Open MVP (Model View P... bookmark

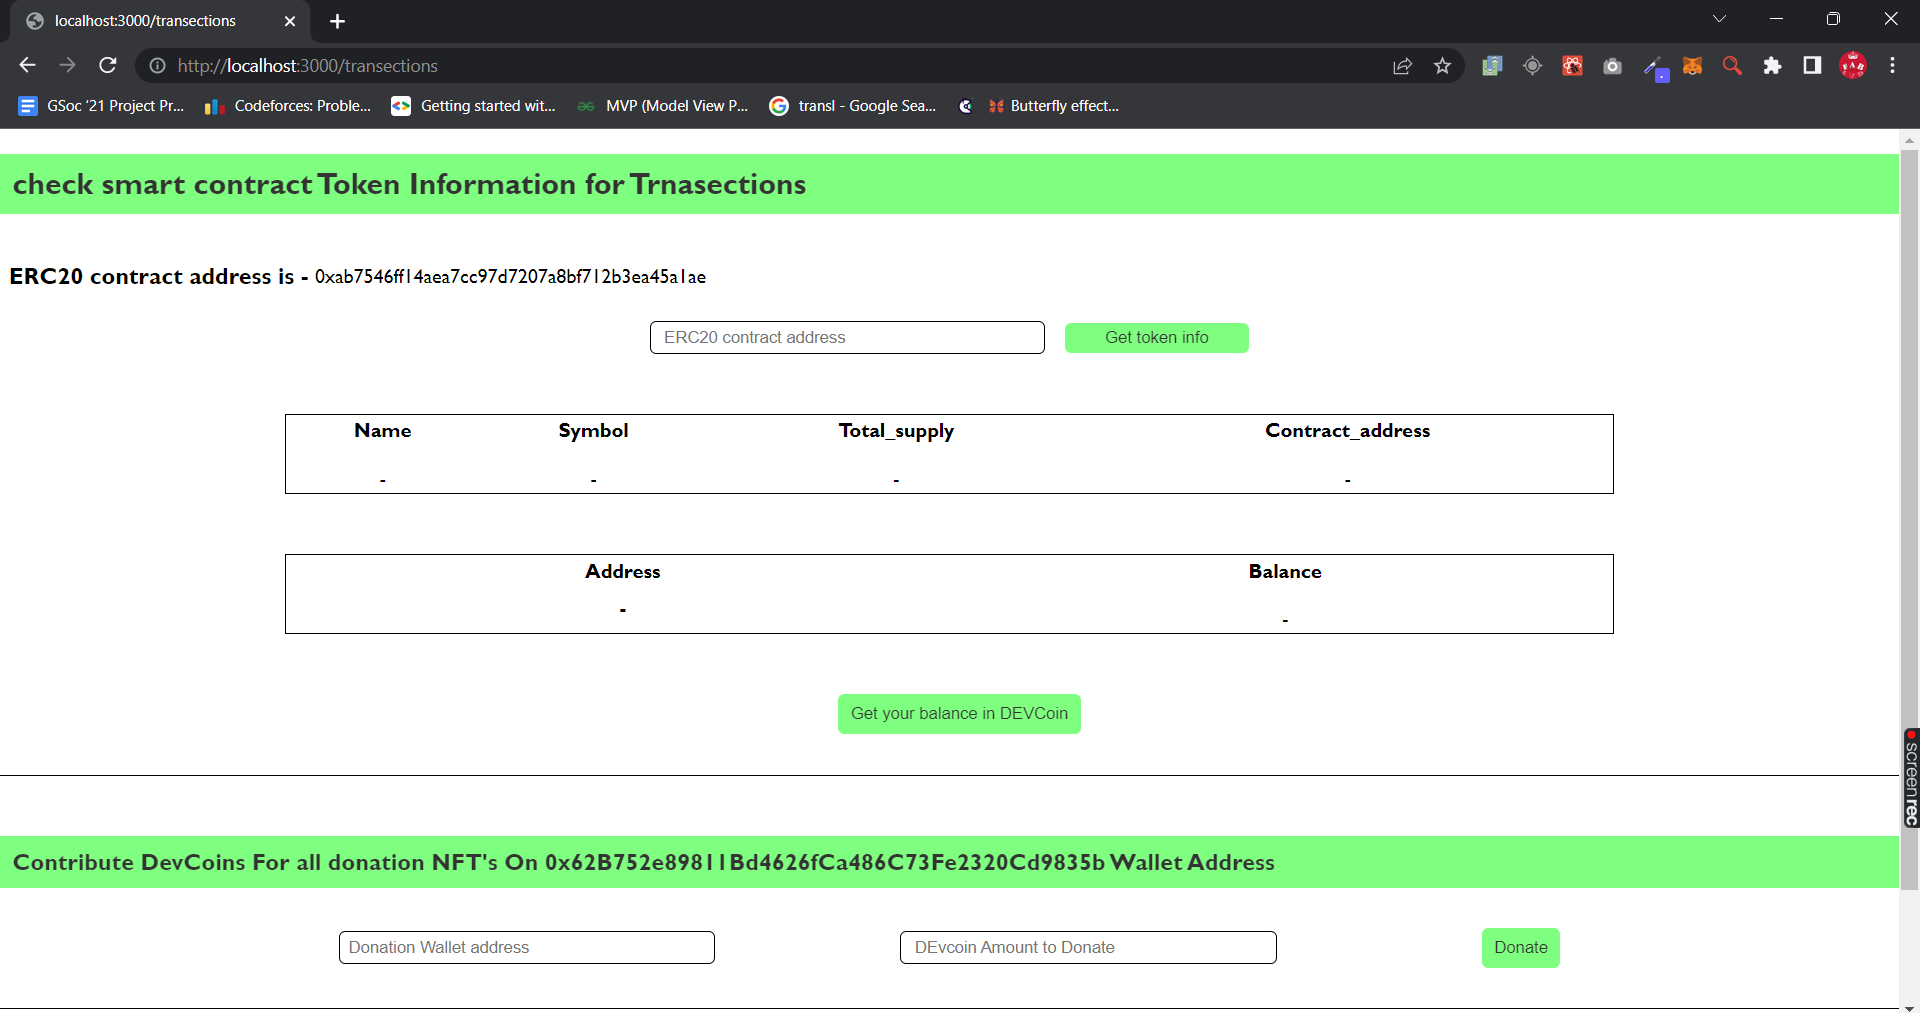coord(662,106)
